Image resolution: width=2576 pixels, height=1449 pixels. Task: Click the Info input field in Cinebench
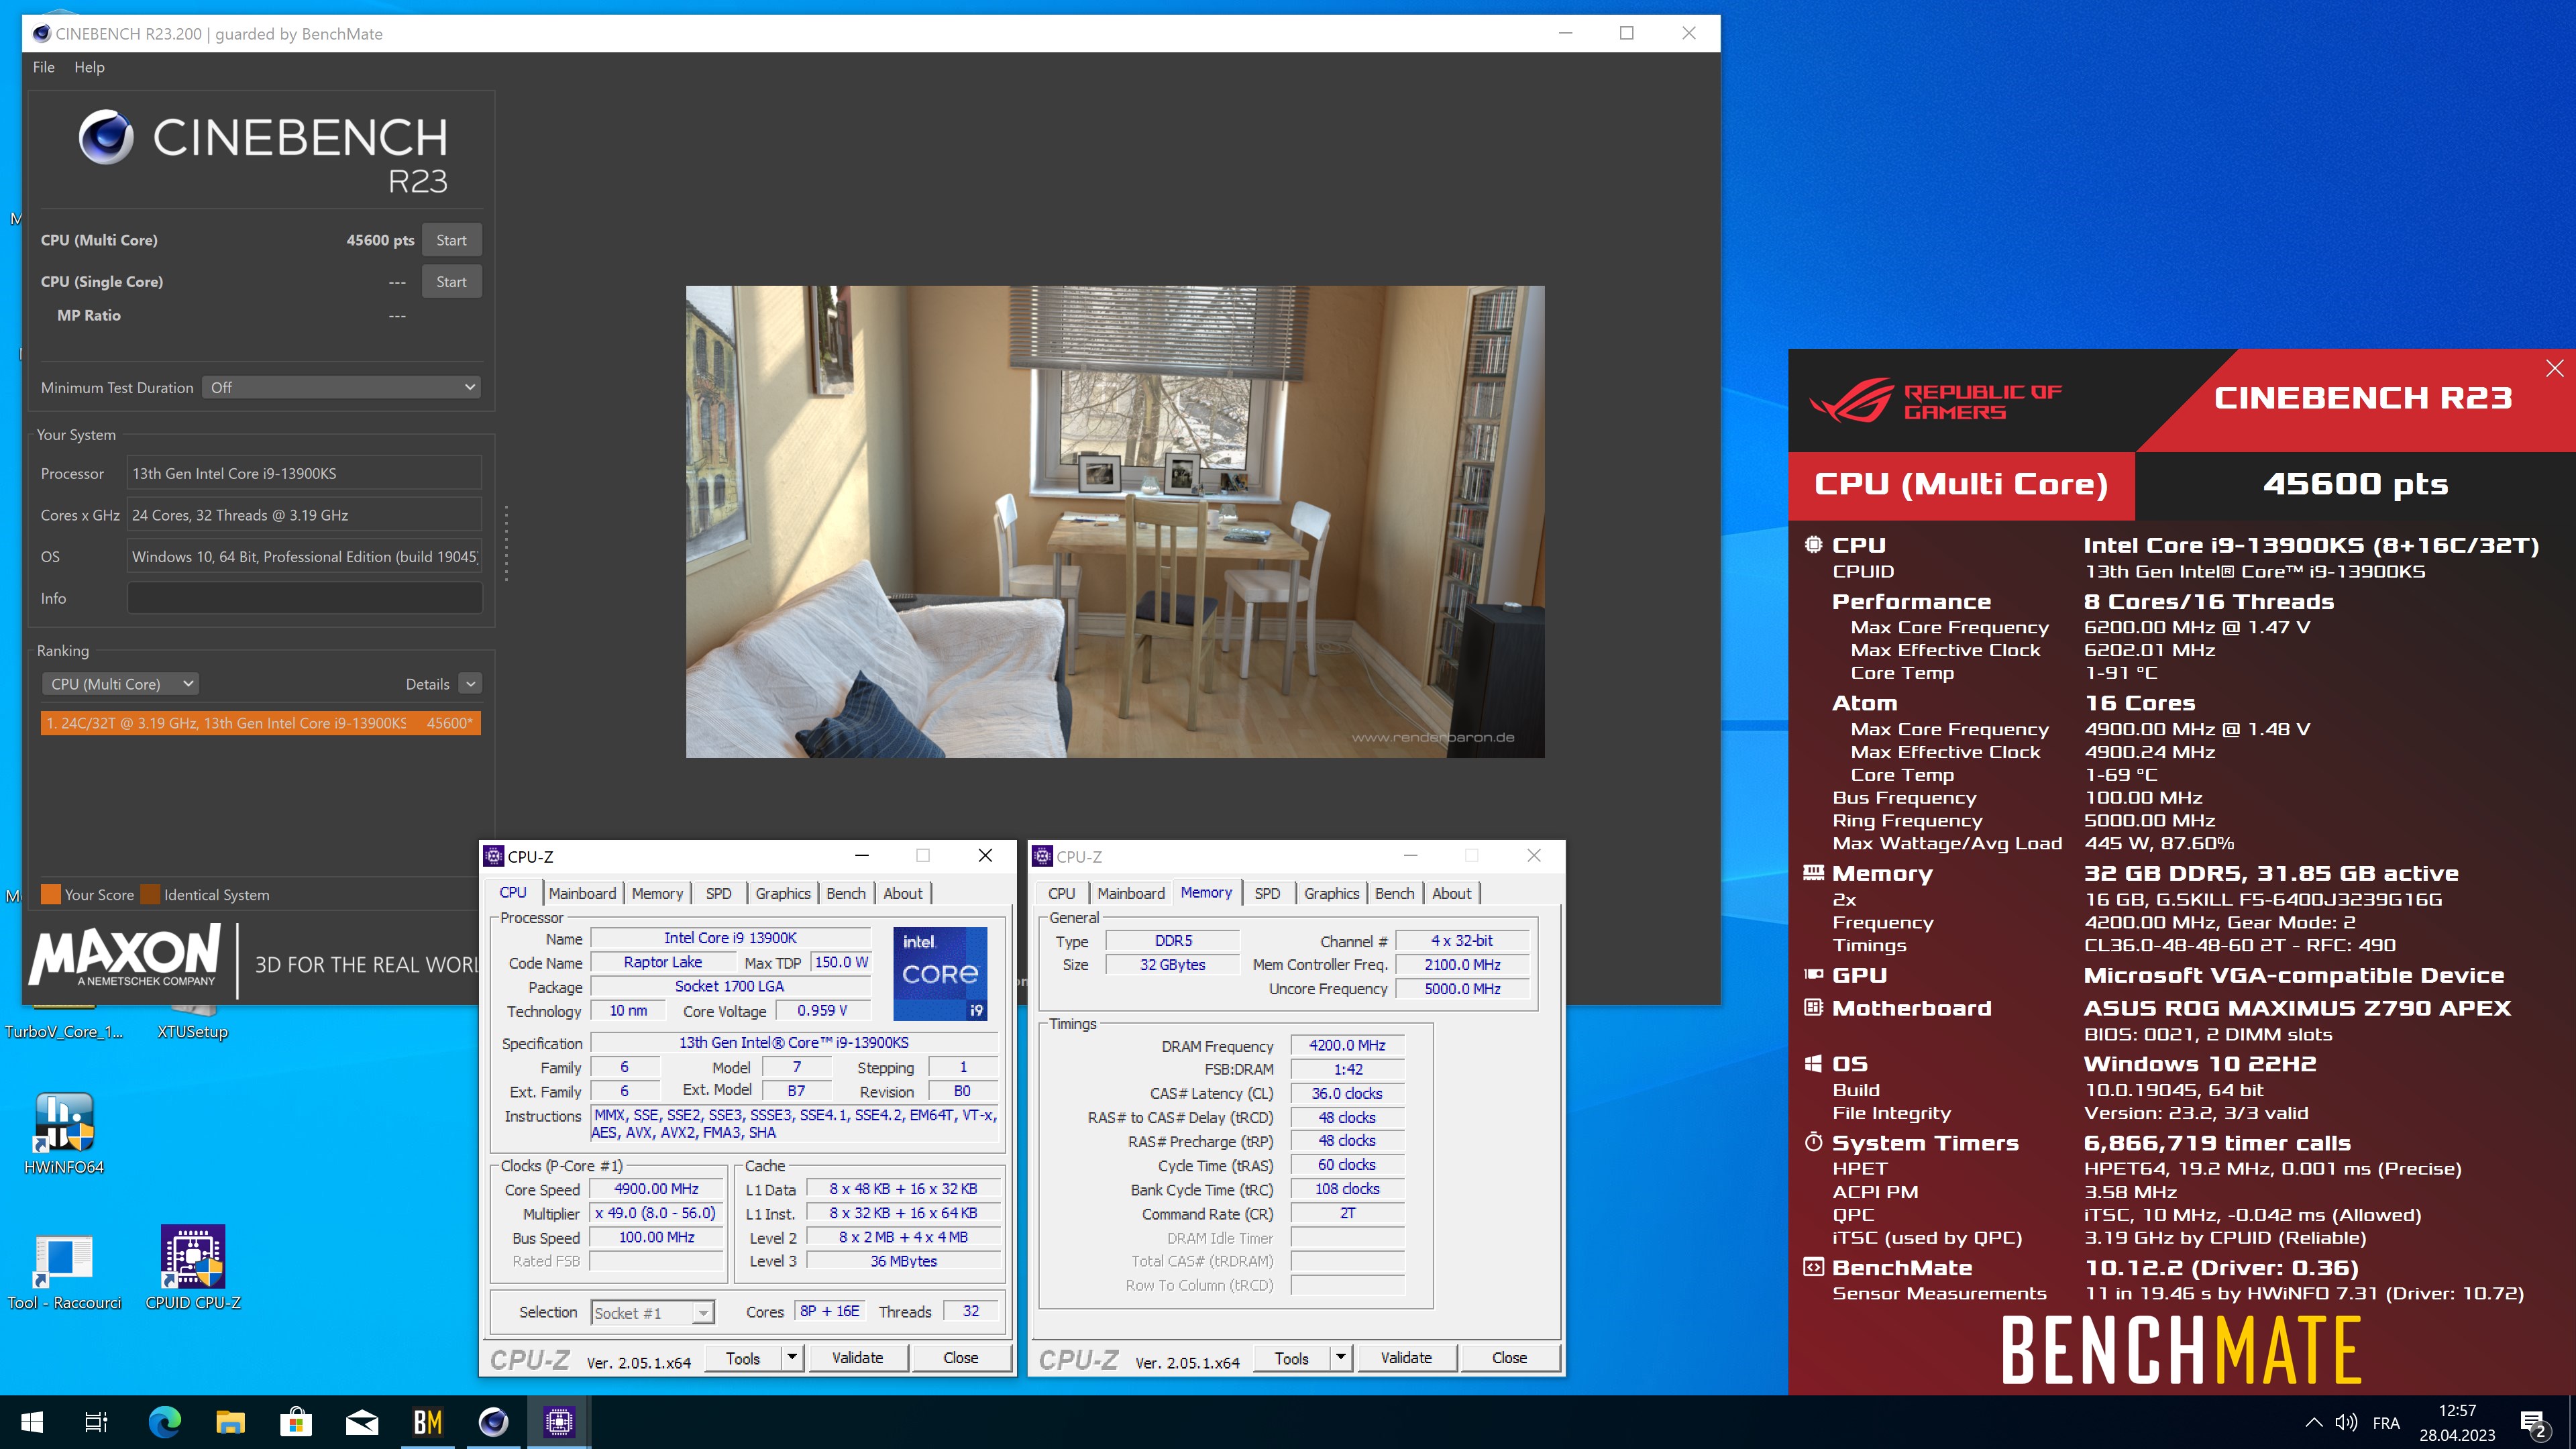(x=304, y=598)
